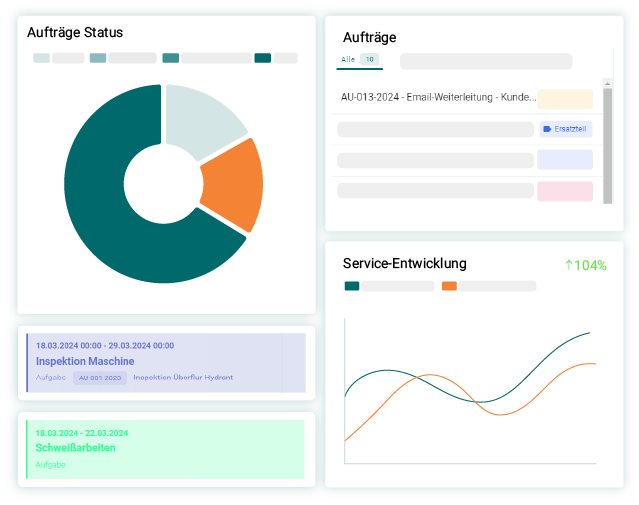Toggle the lightest Aufträge Status legend item

[x=41, y=58]
